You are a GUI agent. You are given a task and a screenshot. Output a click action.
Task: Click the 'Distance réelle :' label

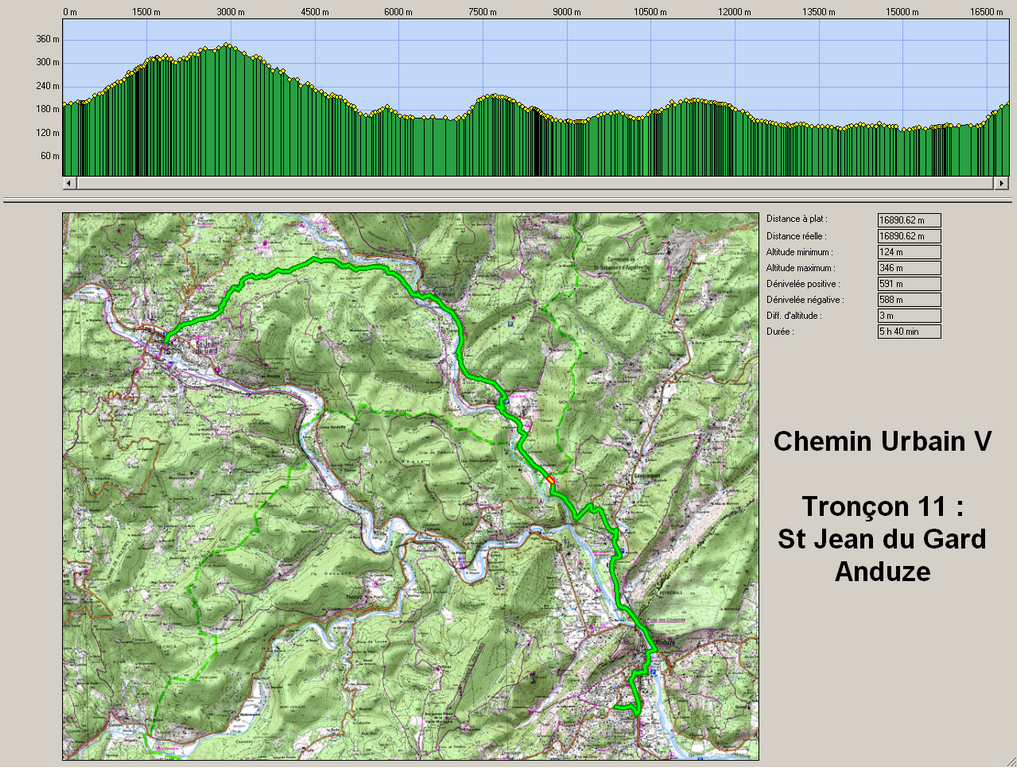[x=796, y=236]
